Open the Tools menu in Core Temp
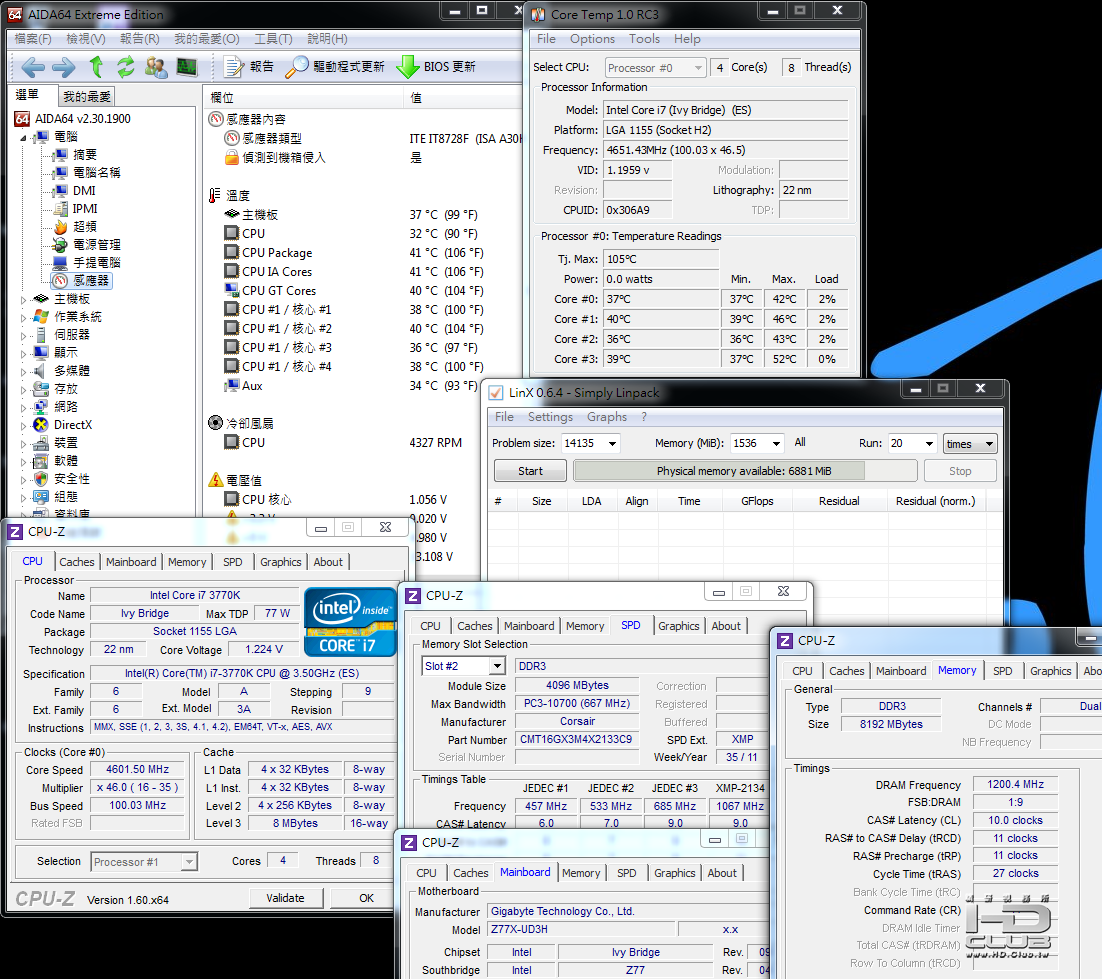Image resolution: width=1102 pixels, height=979 pixels. tap(644, 39)
